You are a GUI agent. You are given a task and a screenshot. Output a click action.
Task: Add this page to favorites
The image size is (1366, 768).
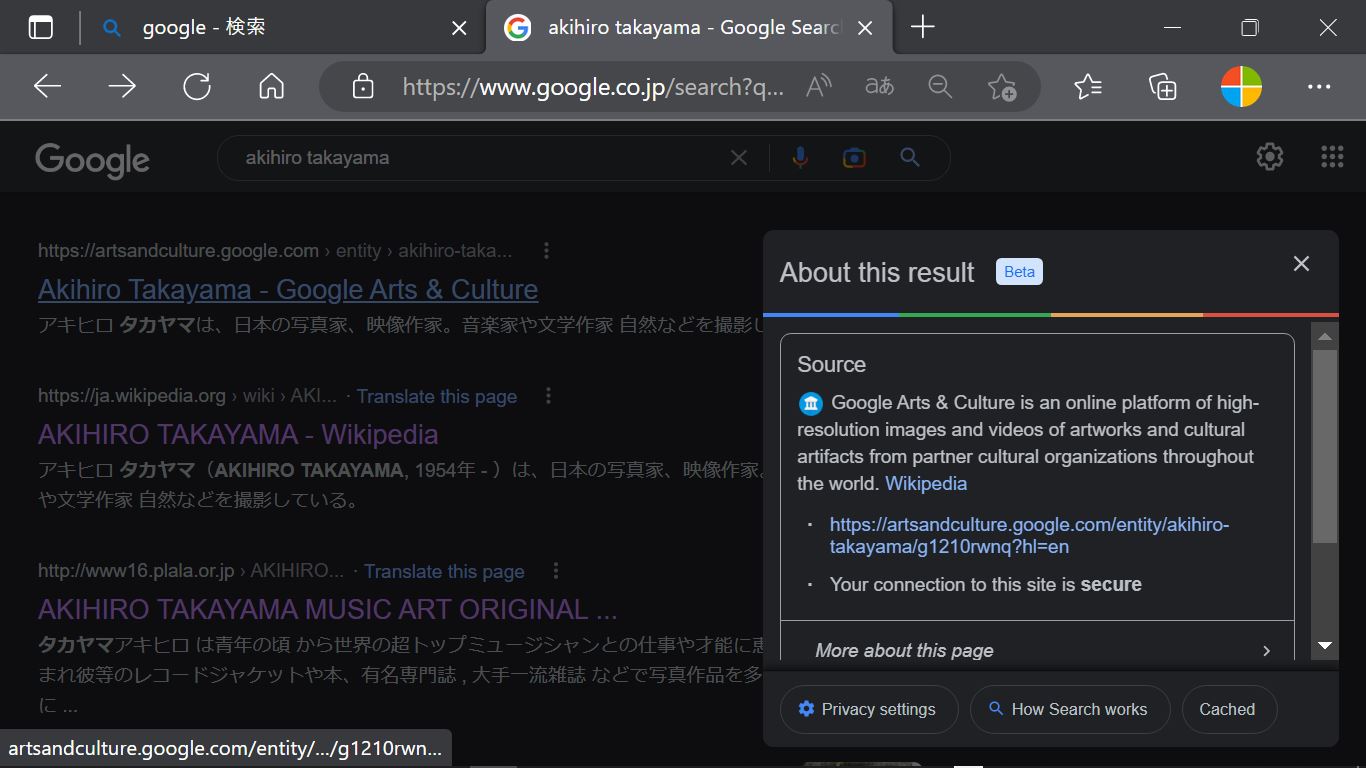(x=1001, y=87)
